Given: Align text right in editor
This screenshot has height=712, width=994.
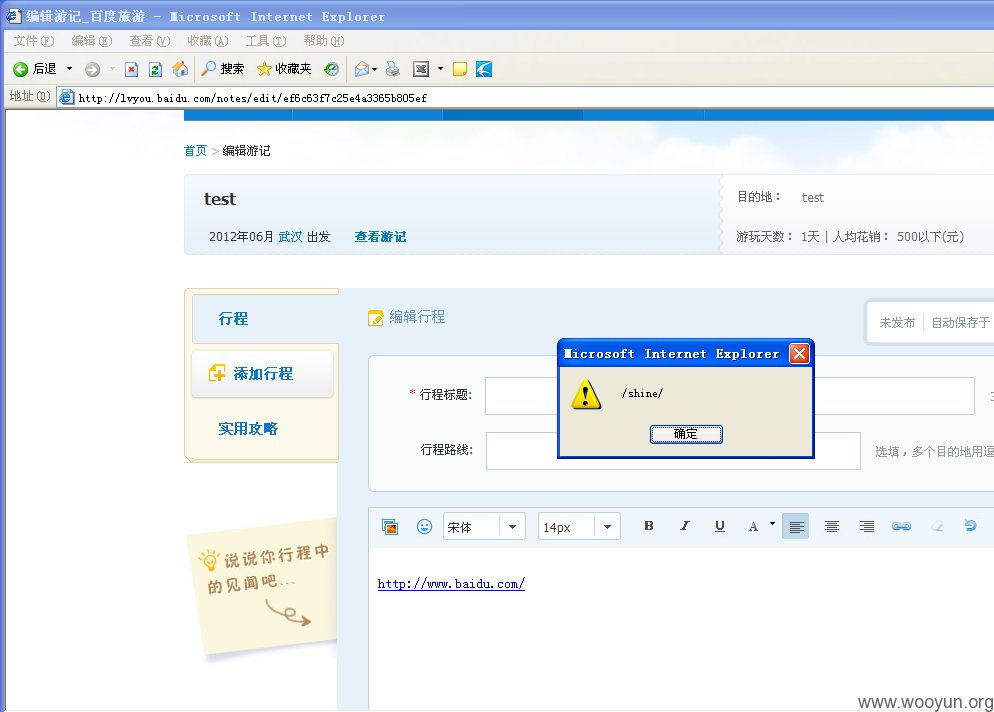Looking at the screenshot, I should coord(867,526).
